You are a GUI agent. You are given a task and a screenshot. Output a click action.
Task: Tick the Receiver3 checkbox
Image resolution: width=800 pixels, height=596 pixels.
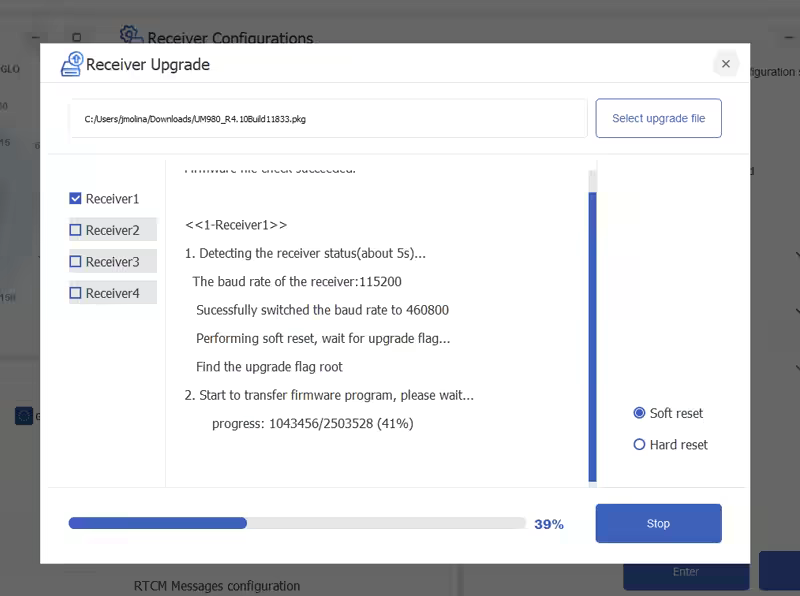click(76, 262)
